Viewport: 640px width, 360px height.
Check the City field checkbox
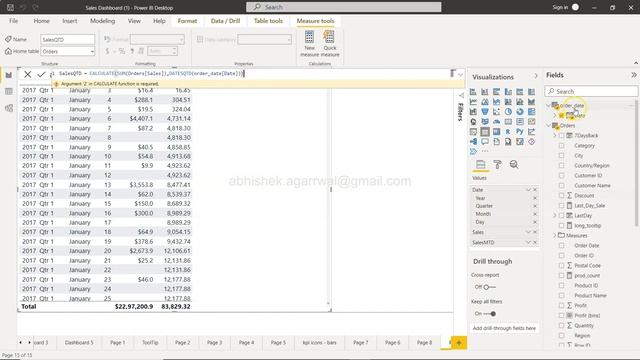(x=562, y=156)
